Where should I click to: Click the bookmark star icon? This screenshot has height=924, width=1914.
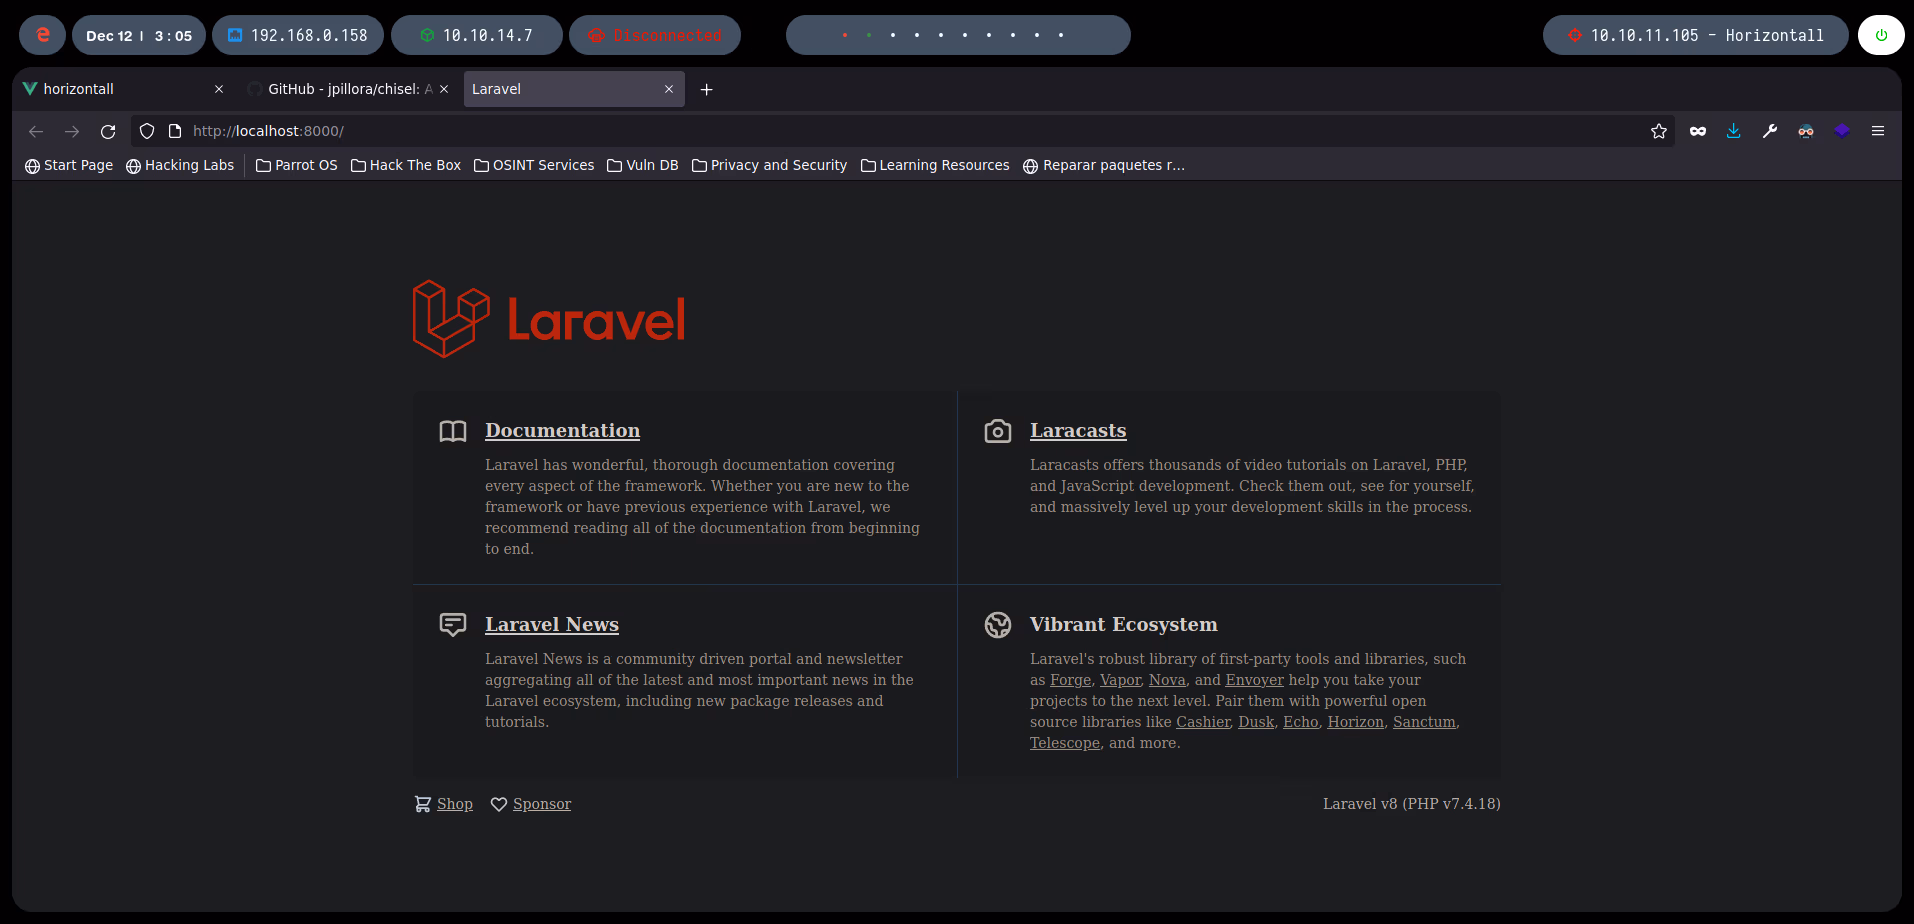coord(1659,131)
